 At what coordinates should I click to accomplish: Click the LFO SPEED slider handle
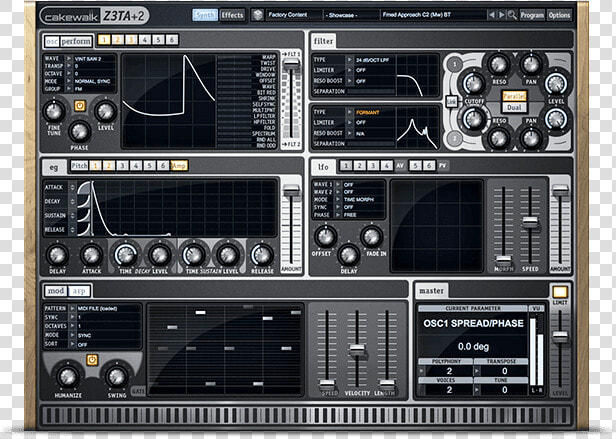pyautogui.click(x=530, y=221)
